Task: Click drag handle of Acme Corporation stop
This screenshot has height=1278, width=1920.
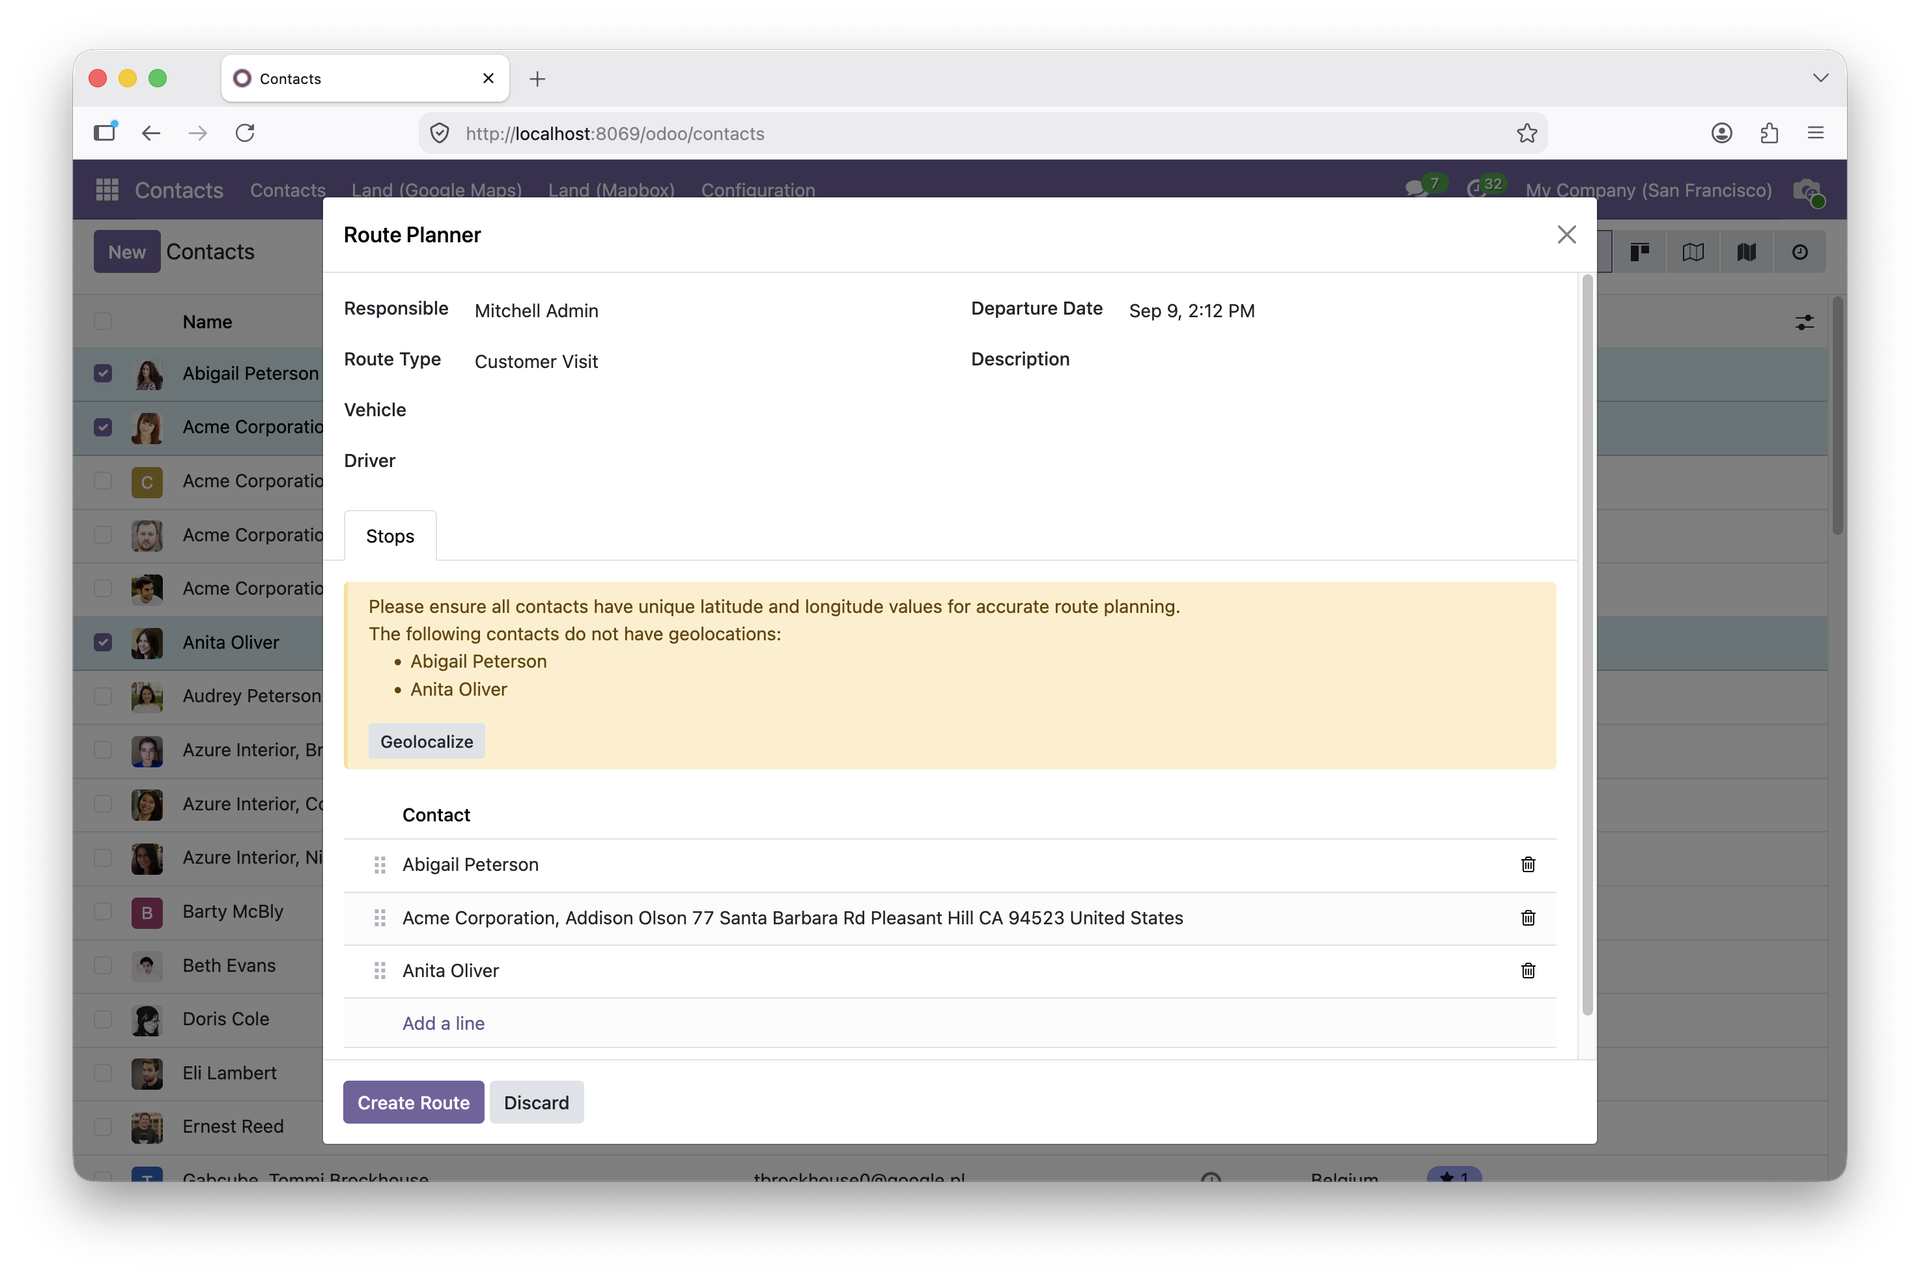Action: (380, 917)
